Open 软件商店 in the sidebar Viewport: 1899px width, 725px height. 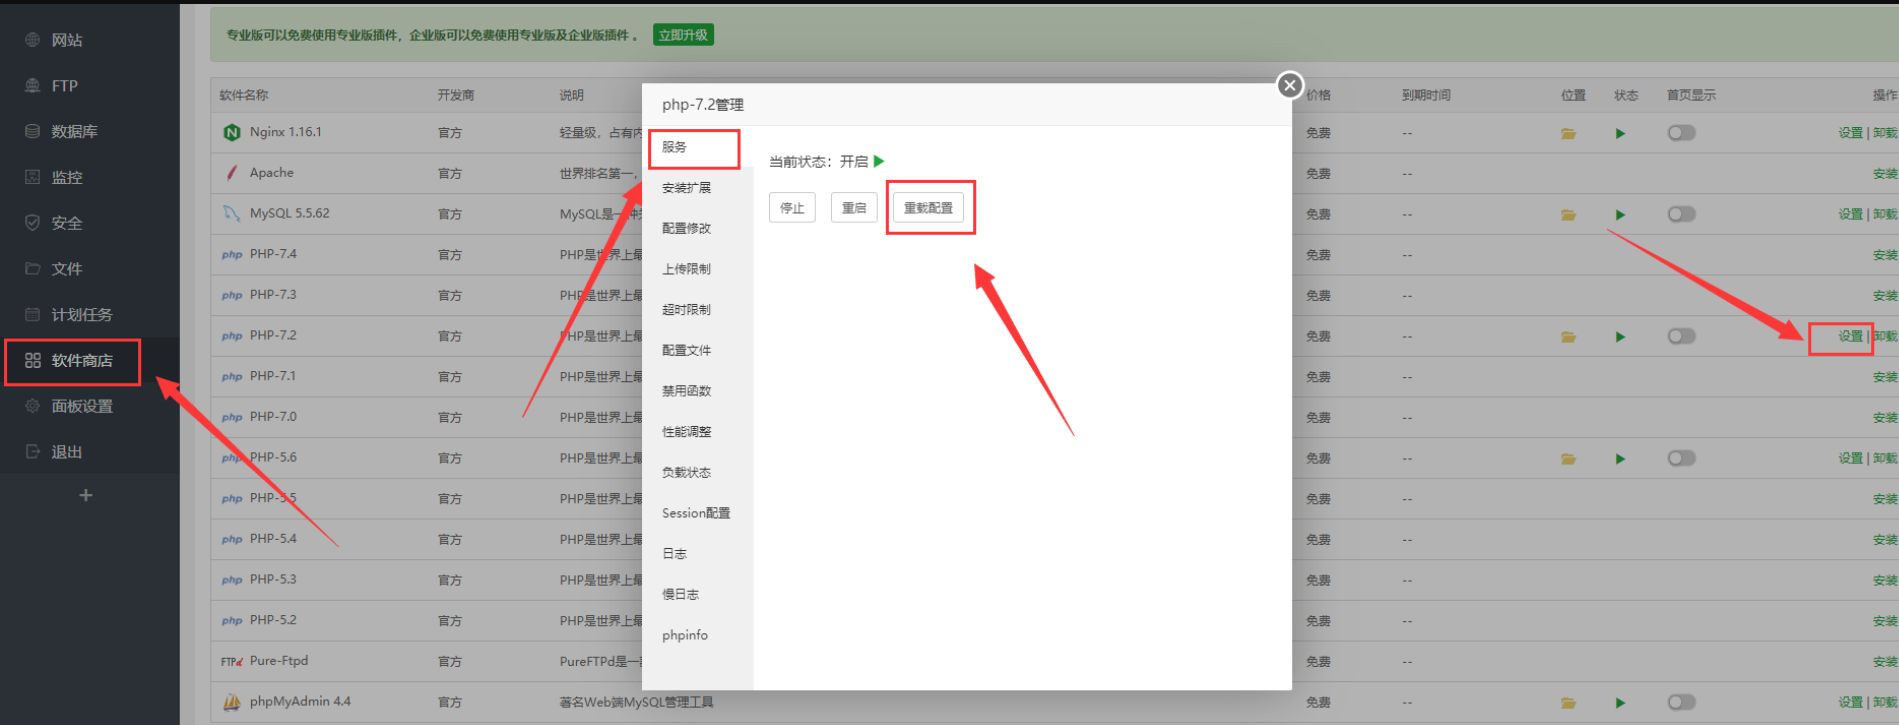coord(81,361)
